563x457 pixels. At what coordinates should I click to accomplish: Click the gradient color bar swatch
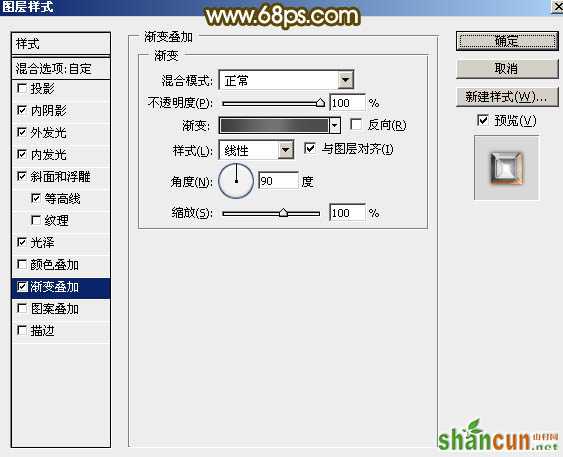tap(274, 126)
